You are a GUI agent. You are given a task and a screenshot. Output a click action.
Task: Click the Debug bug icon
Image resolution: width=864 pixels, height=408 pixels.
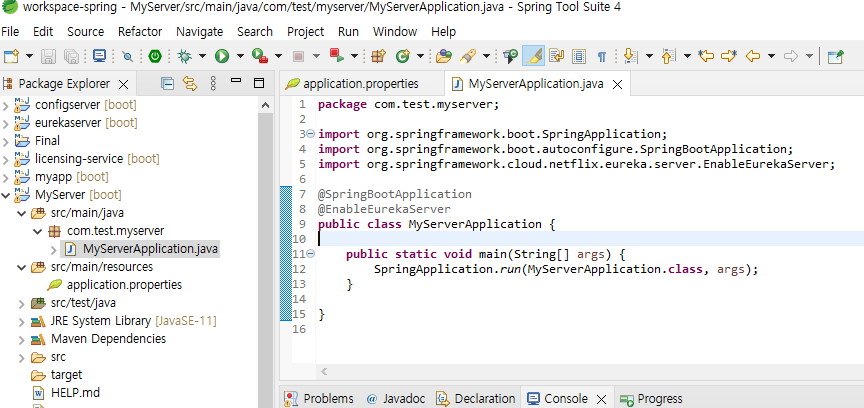pos(185,56)
